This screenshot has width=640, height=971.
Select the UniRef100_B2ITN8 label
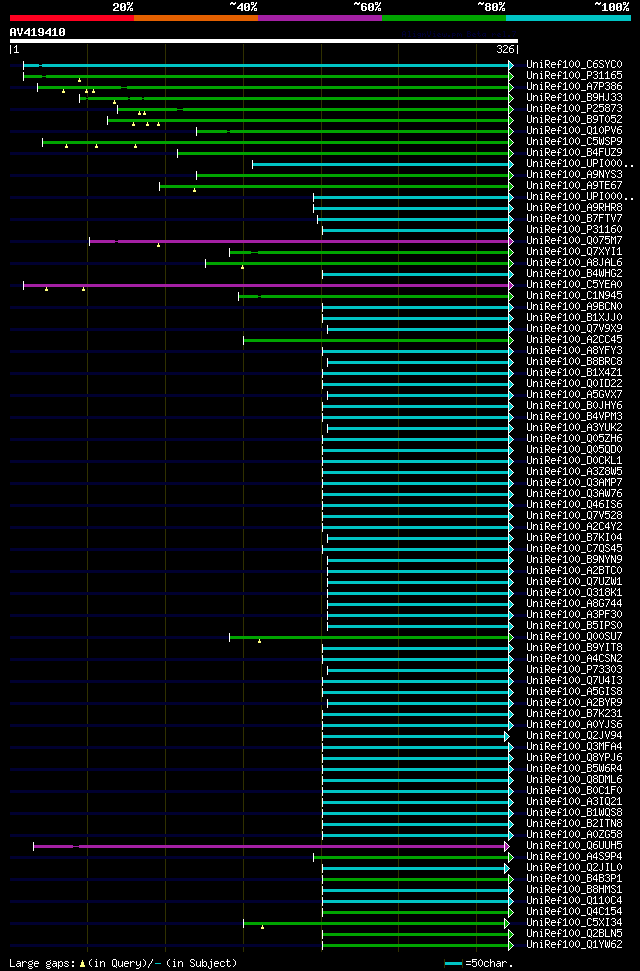click(x=574, y=824)
